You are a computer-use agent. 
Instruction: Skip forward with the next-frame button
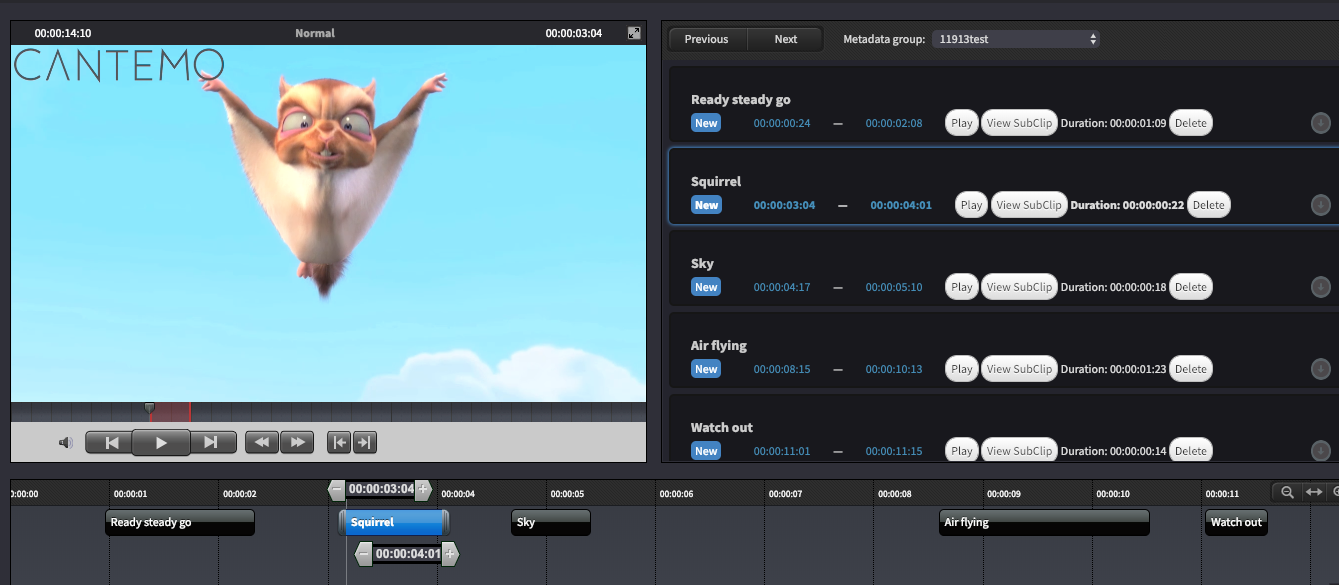click(211, 442)
